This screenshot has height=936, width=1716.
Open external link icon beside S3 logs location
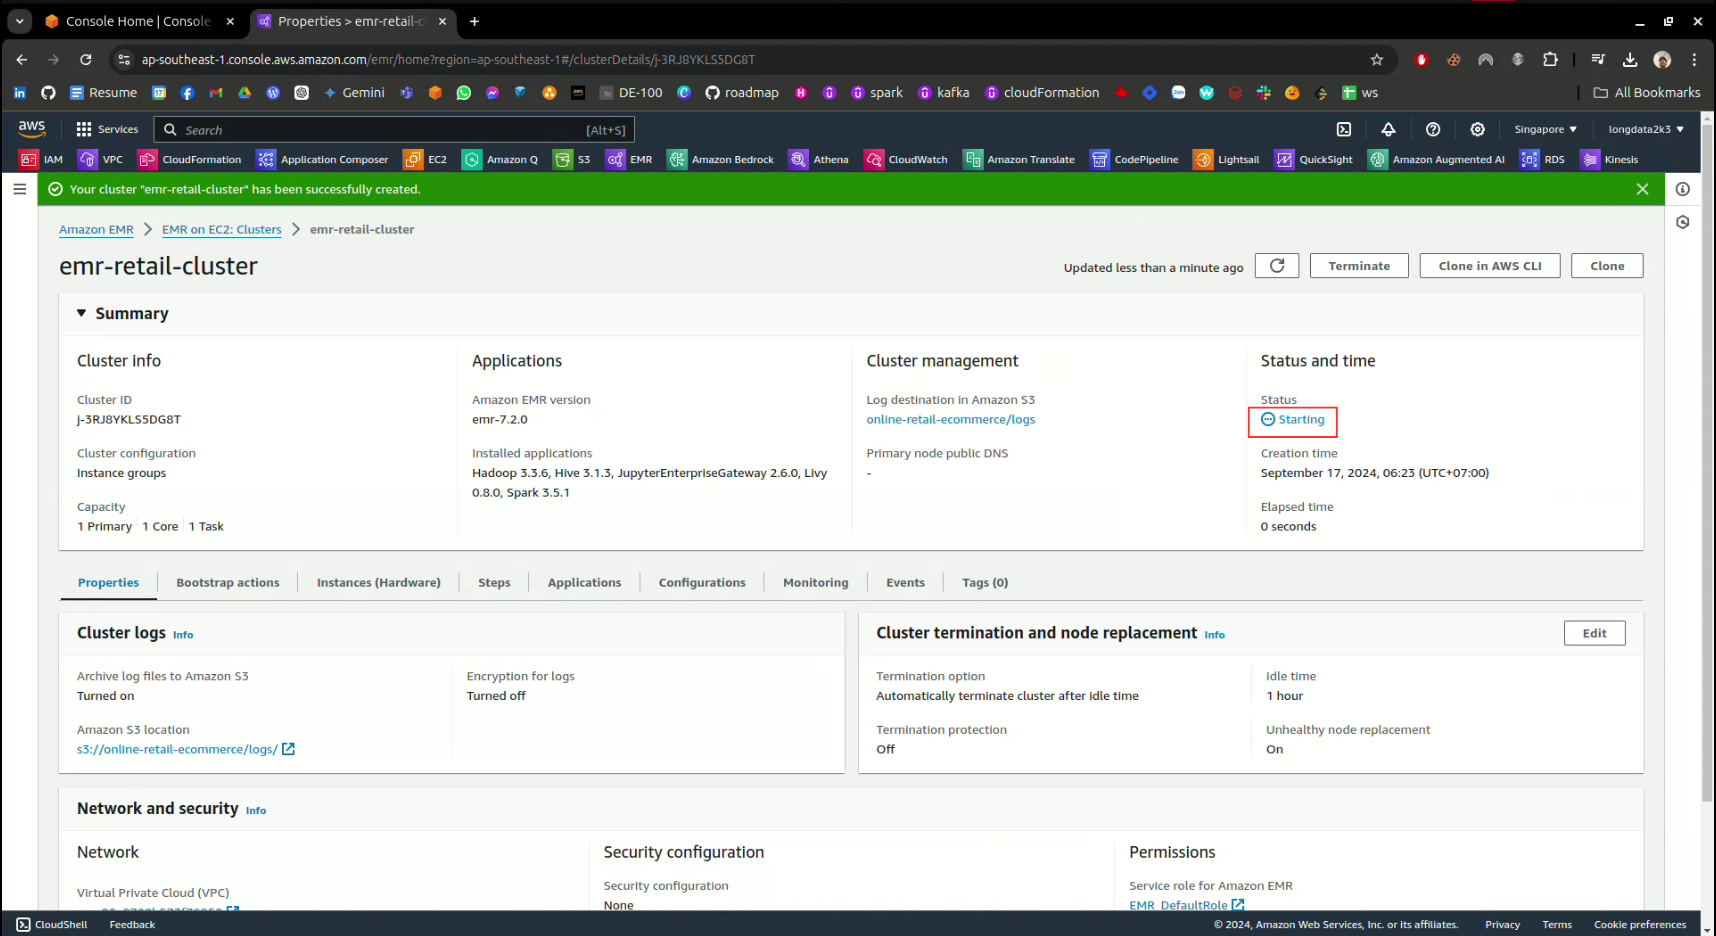point(288,749)
